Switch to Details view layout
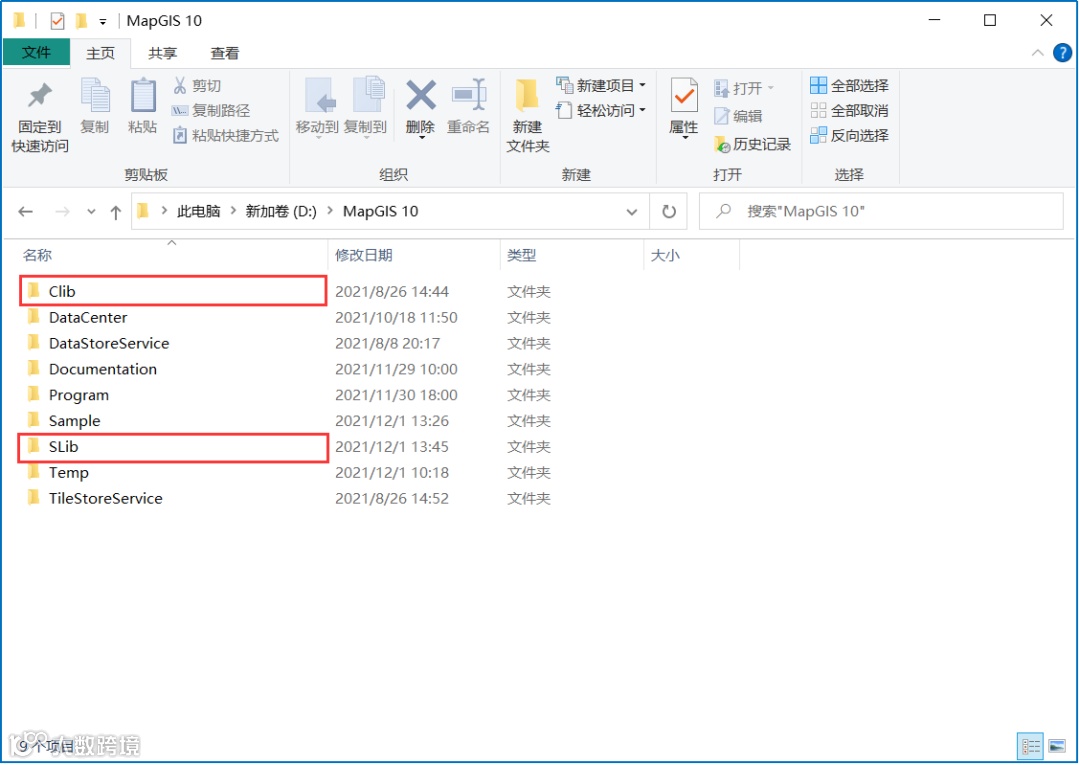Image resolution: width=1080 pixels, height=765 pixels. pos(1030,746)
